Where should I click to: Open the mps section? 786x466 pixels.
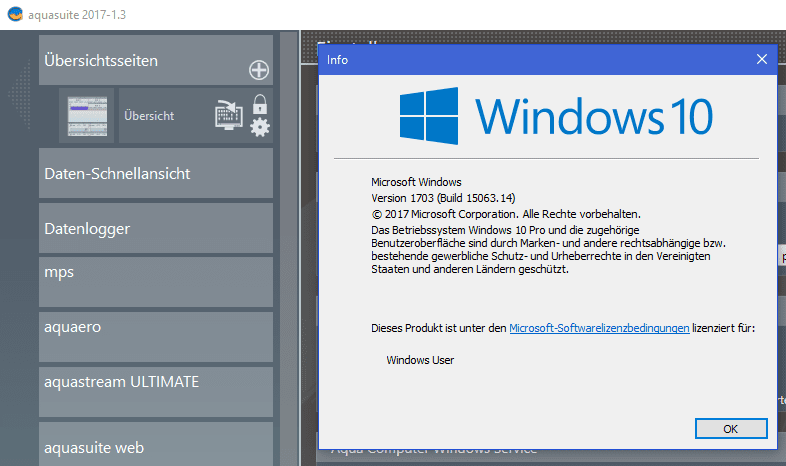156,282
